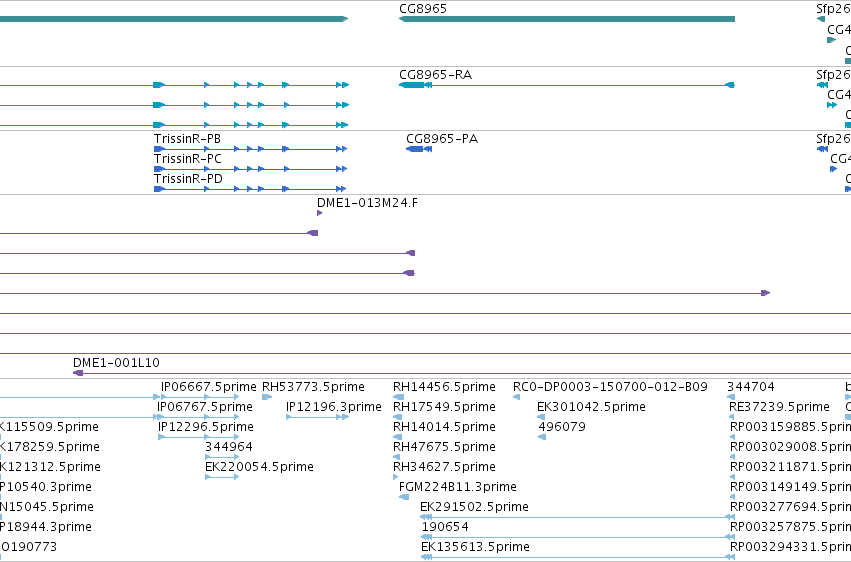Select the RP003277694.5prime EST label
This screenshot has width=851, height=562.
(x=790, y=507)
